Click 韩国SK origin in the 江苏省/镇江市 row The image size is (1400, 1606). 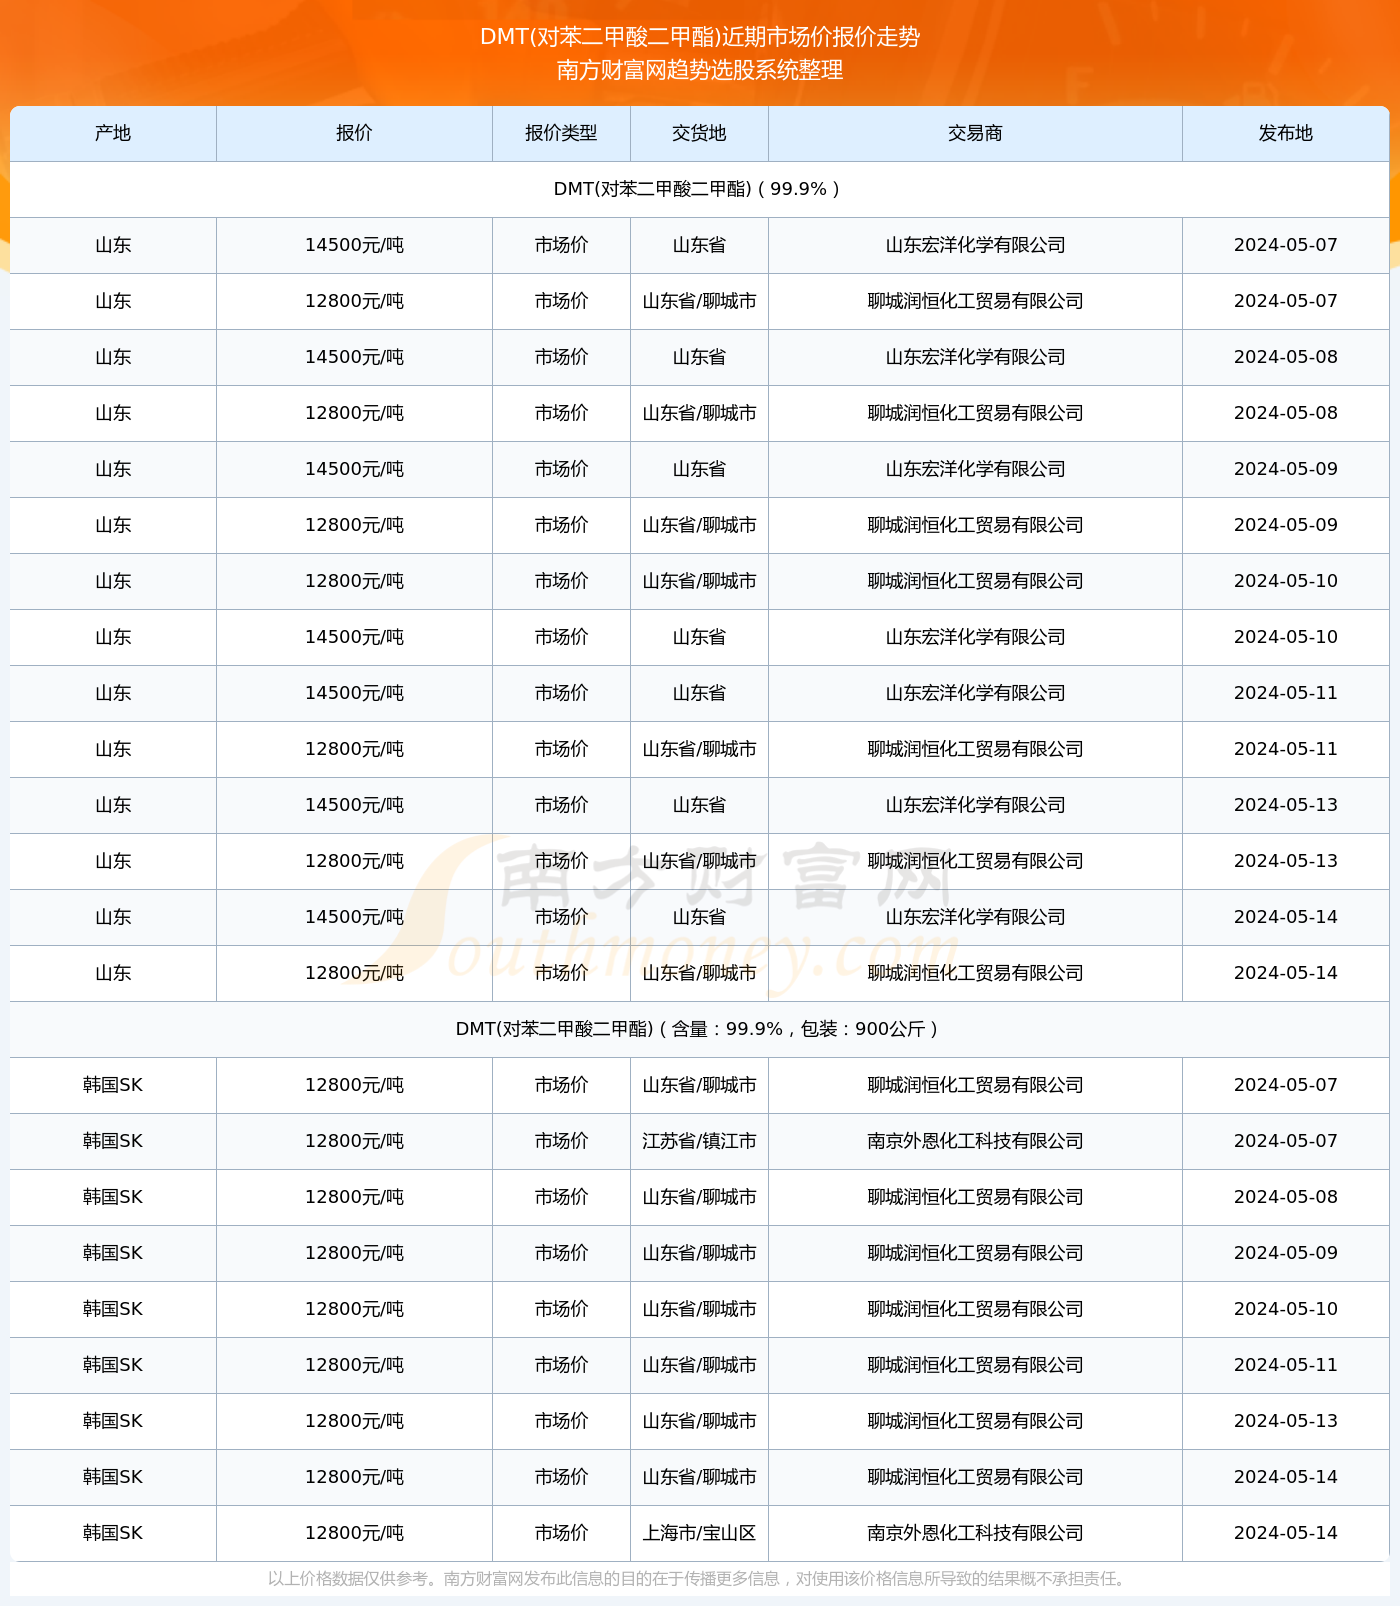coord(113,1141)
